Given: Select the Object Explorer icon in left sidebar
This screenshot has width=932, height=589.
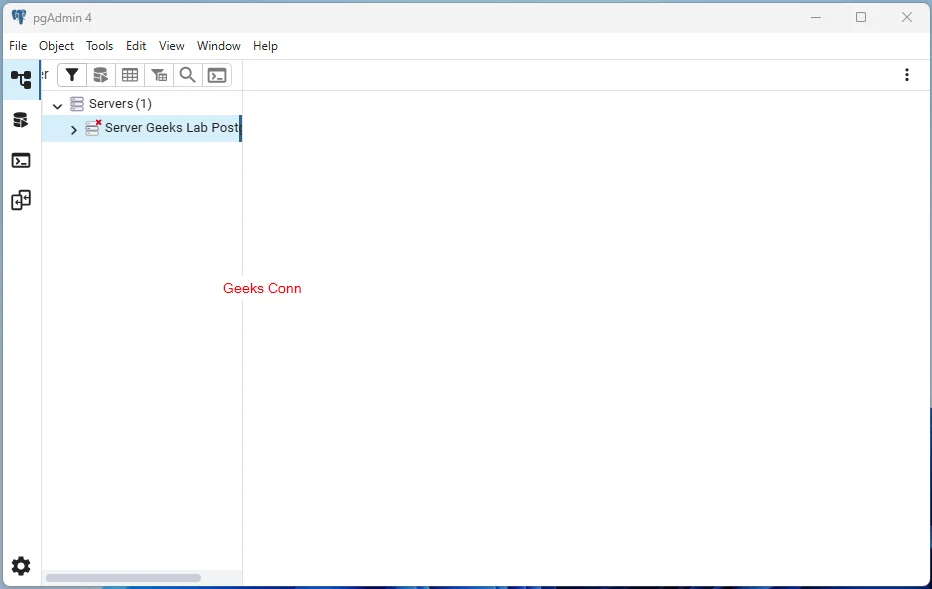Looking at the screenshot, I should coord(21,79).
